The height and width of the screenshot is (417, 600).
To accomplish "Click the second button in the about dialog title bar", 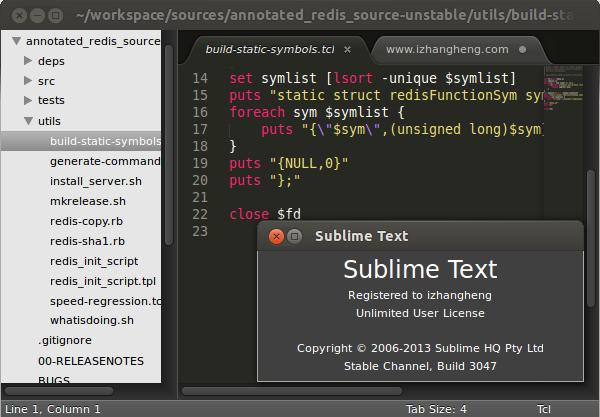I will point(295,236).
